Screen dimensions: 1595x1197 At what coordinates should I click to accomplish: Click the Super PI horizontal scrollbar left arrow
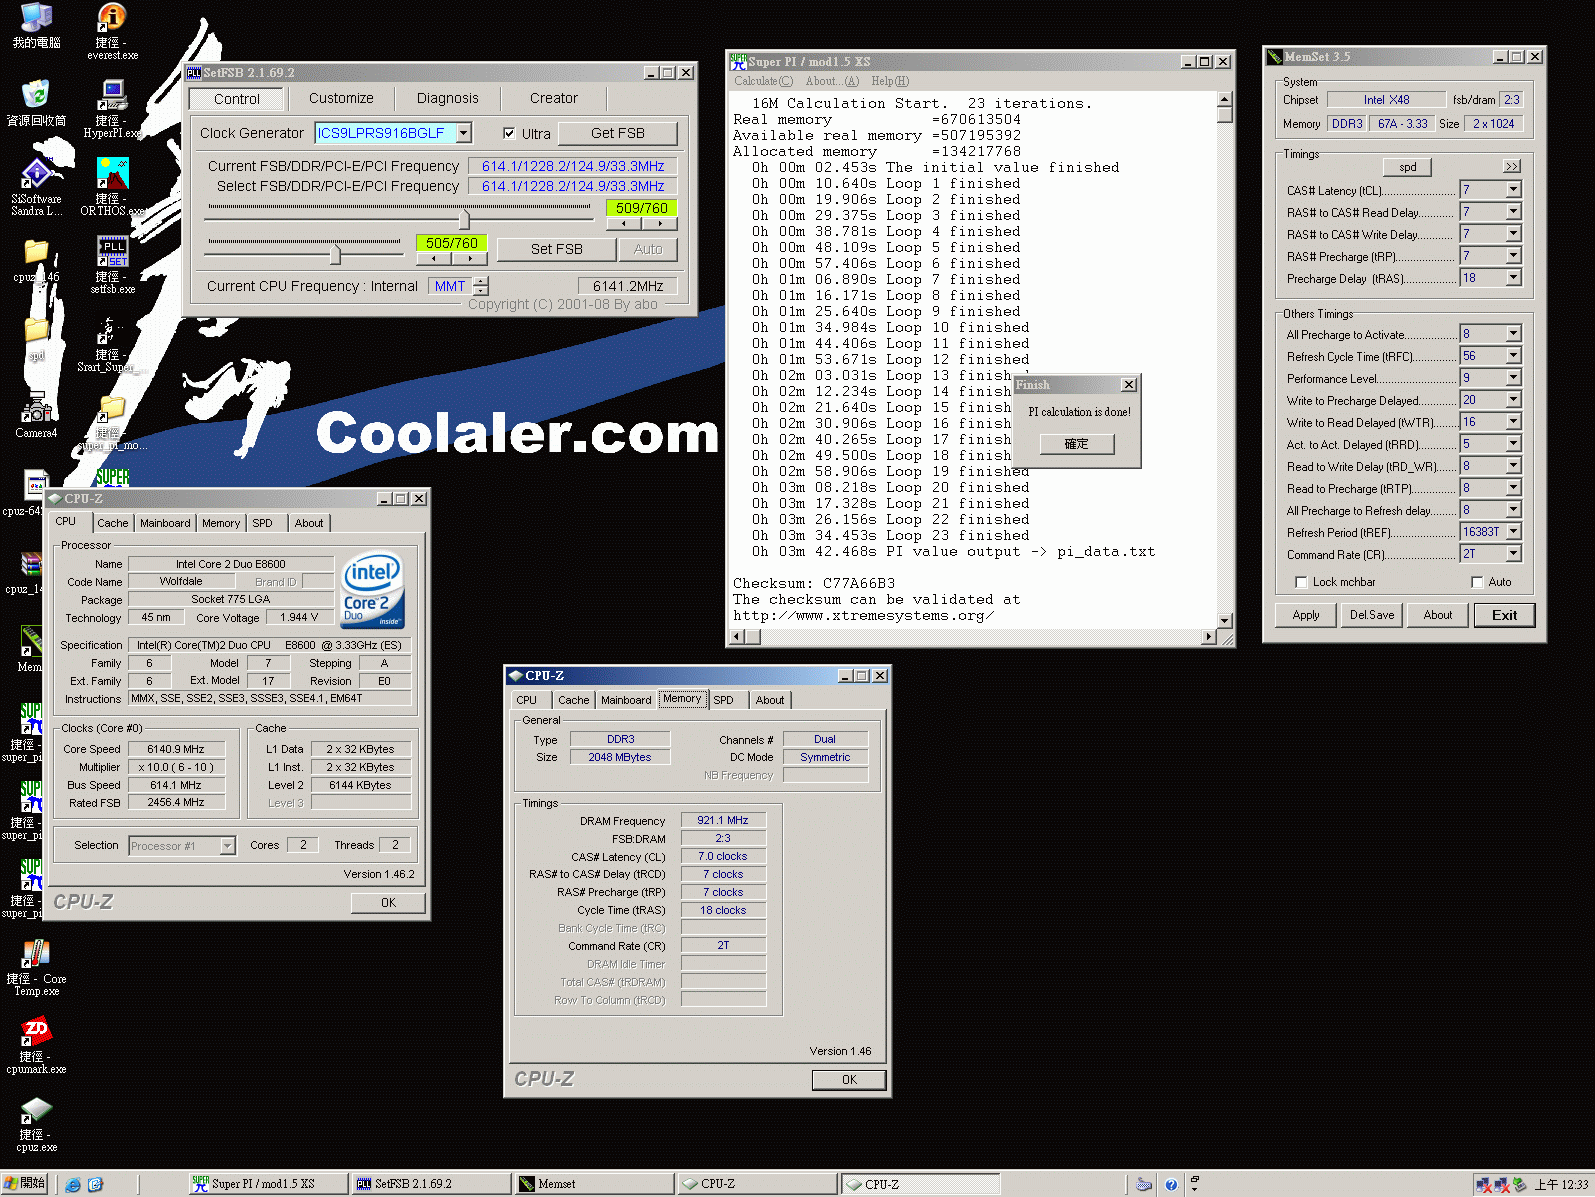pyautogui.click(x=738, y=636)
